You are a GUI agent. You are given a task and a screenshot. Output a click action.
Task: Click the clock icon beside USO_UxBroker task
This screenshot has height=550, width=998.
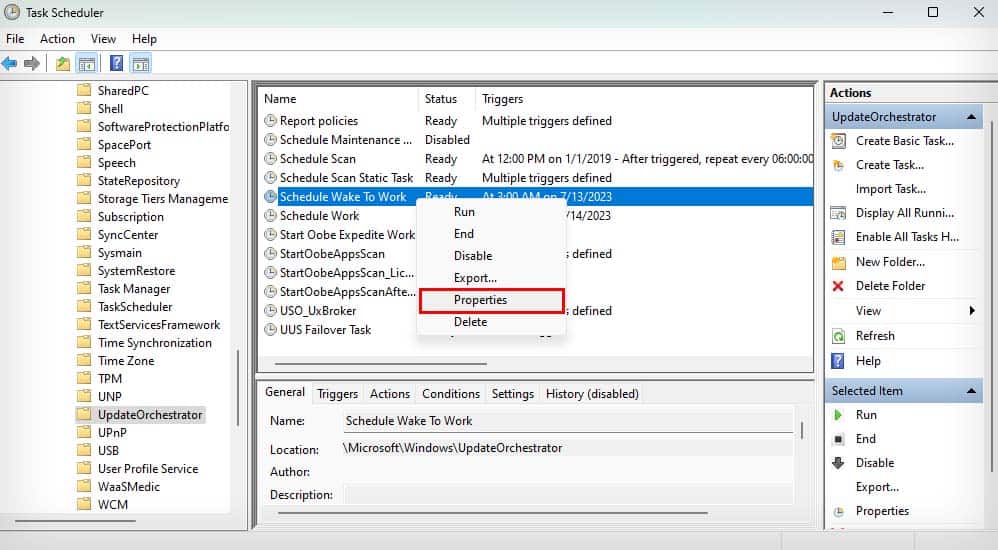coord(271,311)
